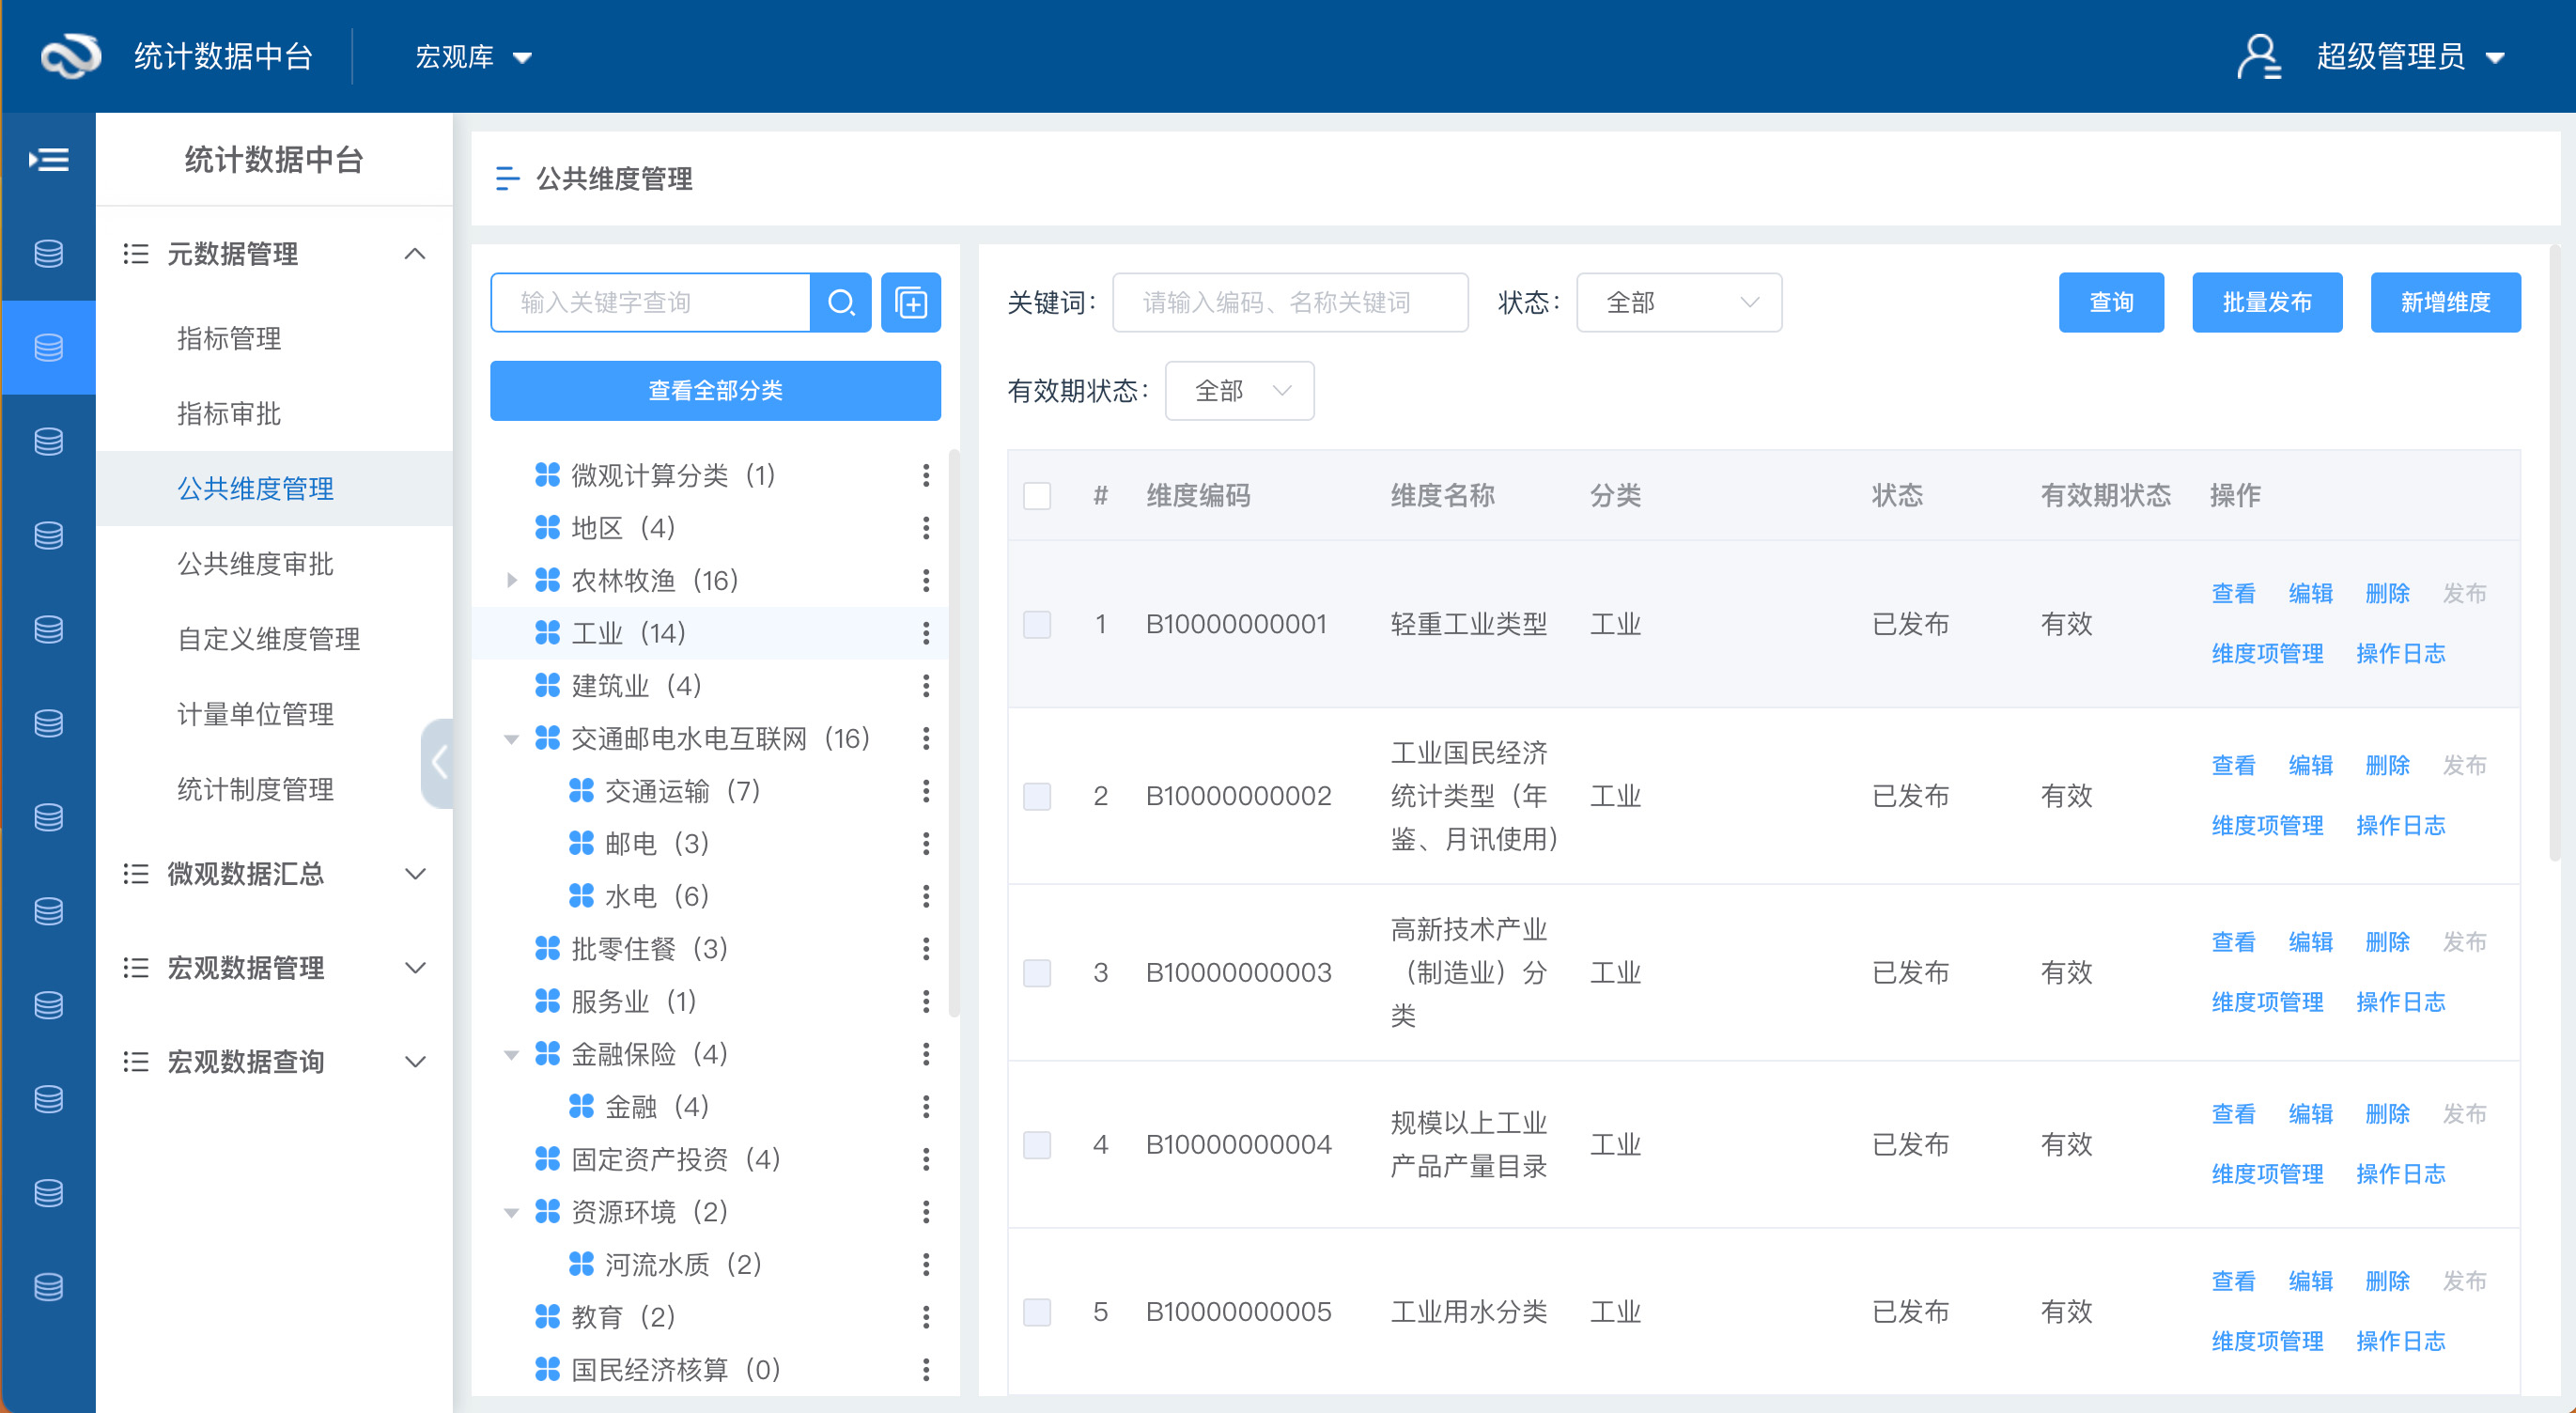Toggle the select-all checkbox in table header
The height and width of the screenshot is (1413, 2576).
click(1037, 495)
